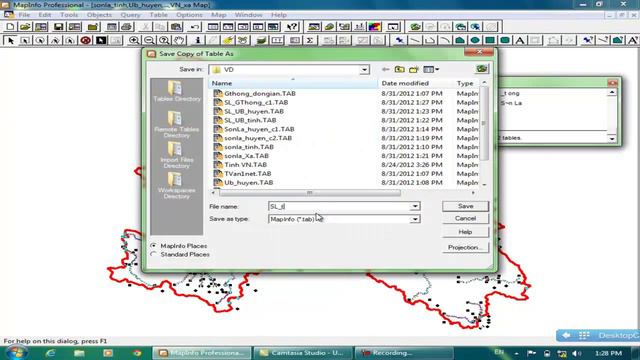Click the Print icon in toolbar

(x=127, y=27)
